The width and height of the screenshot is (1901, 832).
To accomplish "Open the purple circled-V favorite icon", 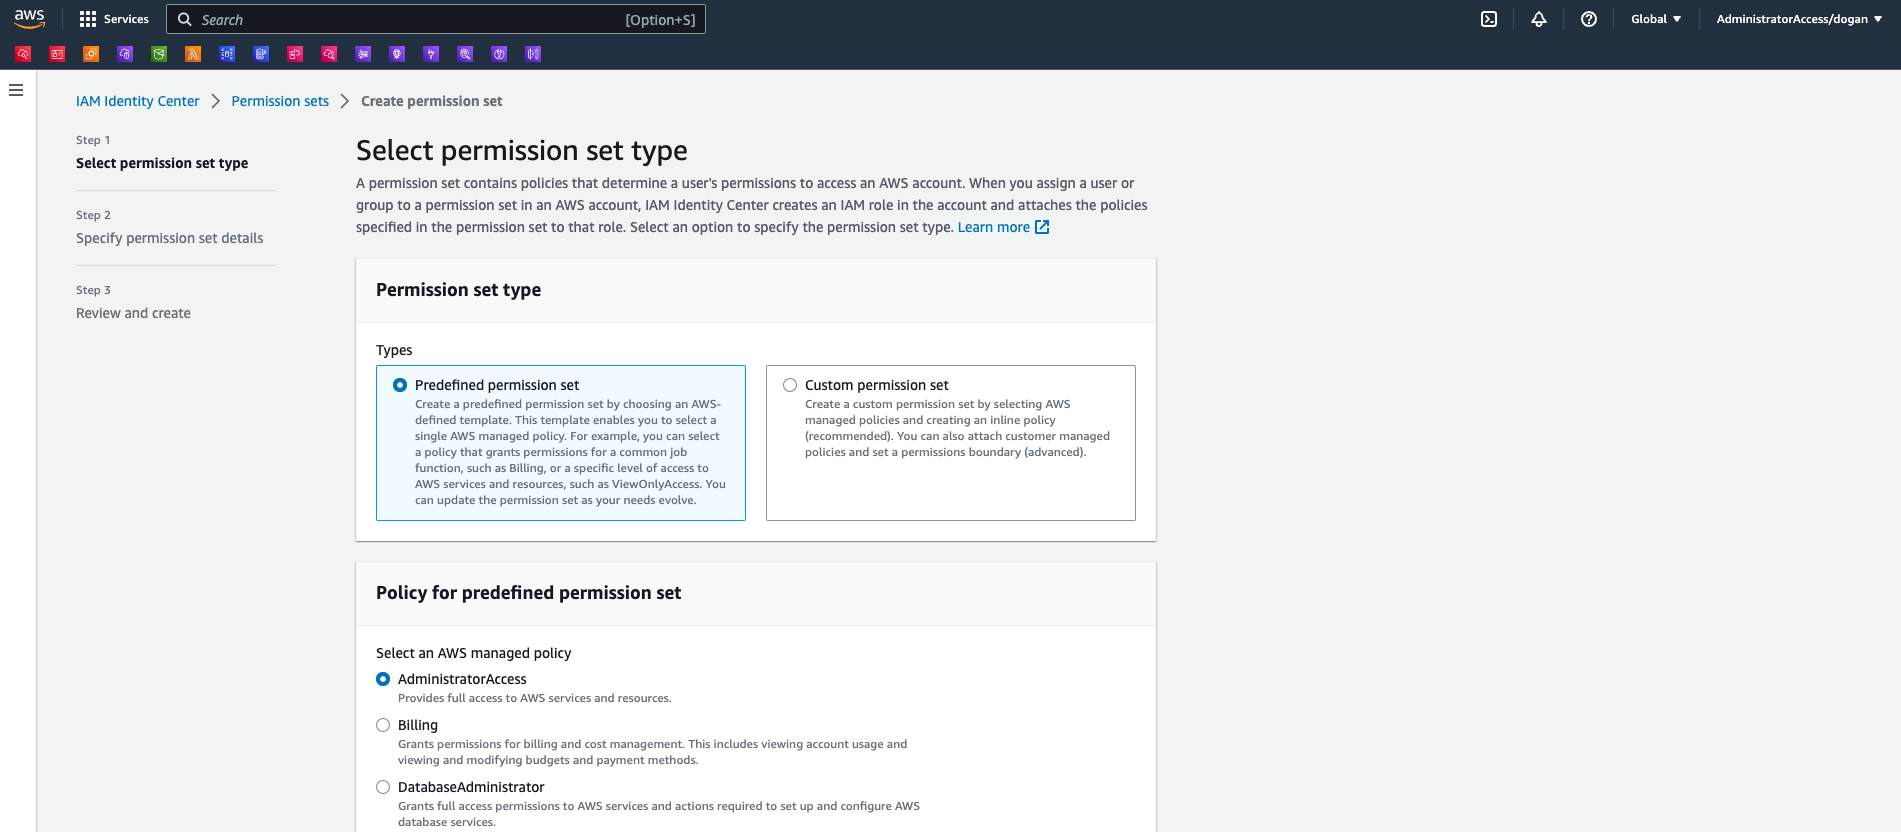I will point(499,54).
